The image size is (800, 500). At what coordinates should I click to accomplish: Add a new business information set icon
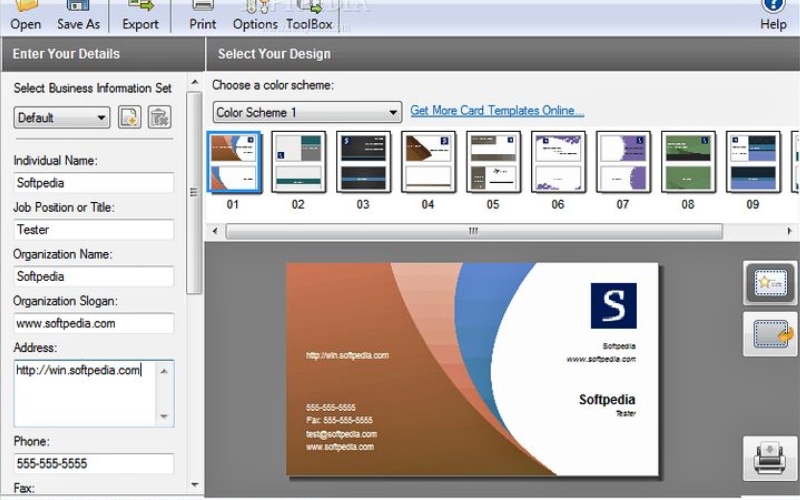point(130,117)
